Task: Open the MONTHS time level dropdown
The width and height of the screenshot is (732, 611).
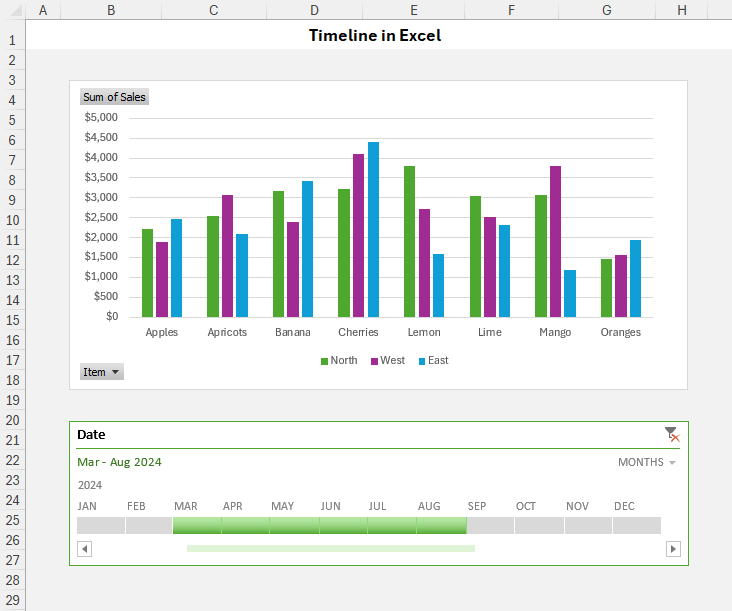Action: (x=647, y=462)
